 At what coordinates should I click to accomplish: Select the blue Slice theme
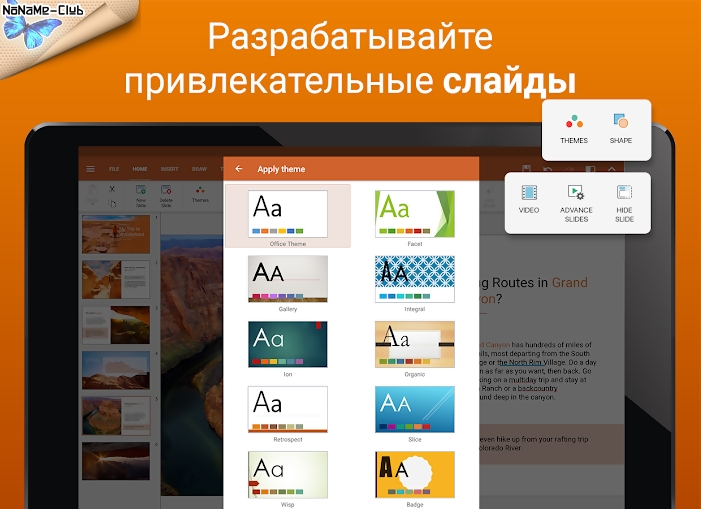[414, 409]
